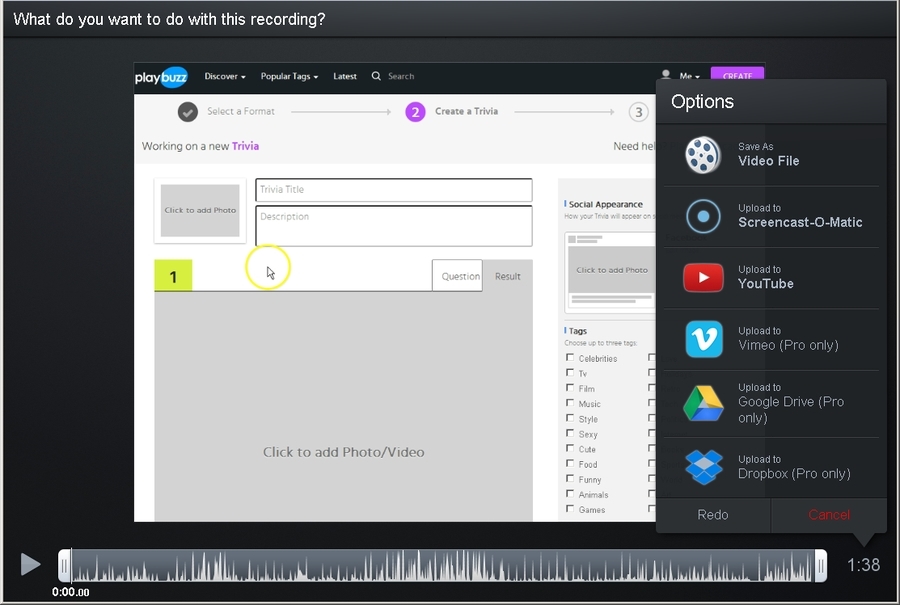The height and width of the screenshot is (605, 900).
Task: Check the Funny tag checkbox
Action: [x=570, y=478]
